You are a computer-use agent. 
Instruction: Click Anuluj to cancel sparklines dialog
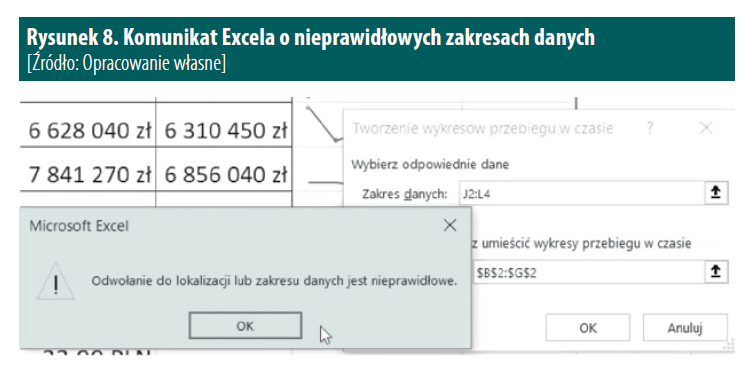coord(685,328)
